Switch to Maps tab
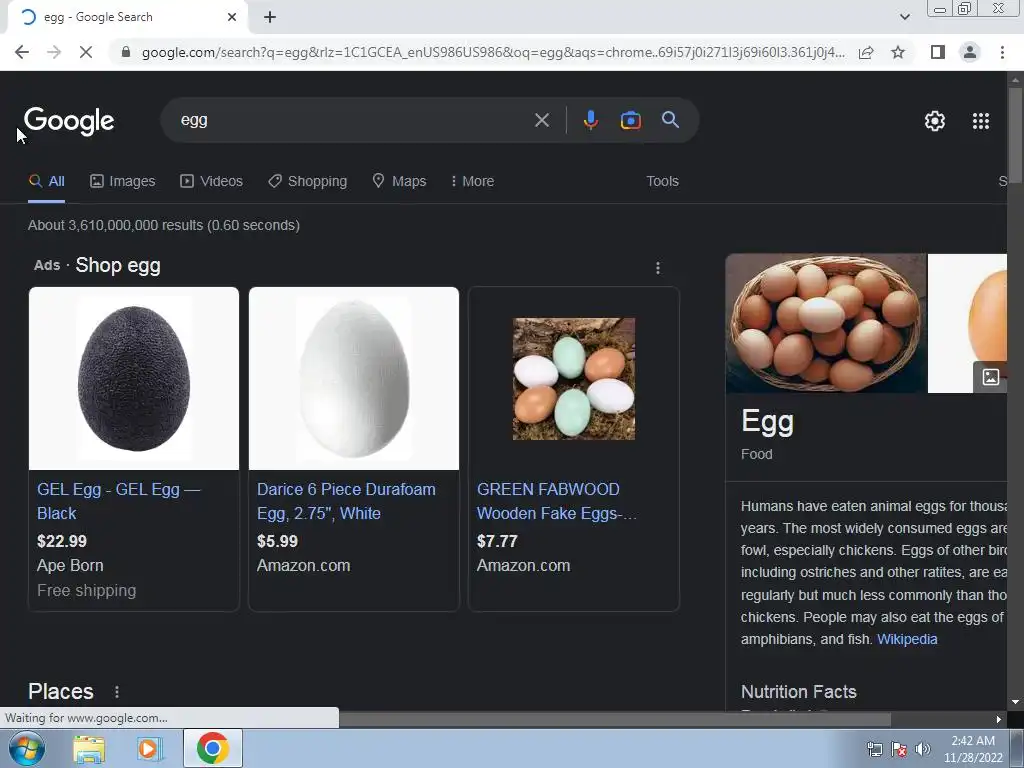1024x768 pixels. (x=399, y=182)
